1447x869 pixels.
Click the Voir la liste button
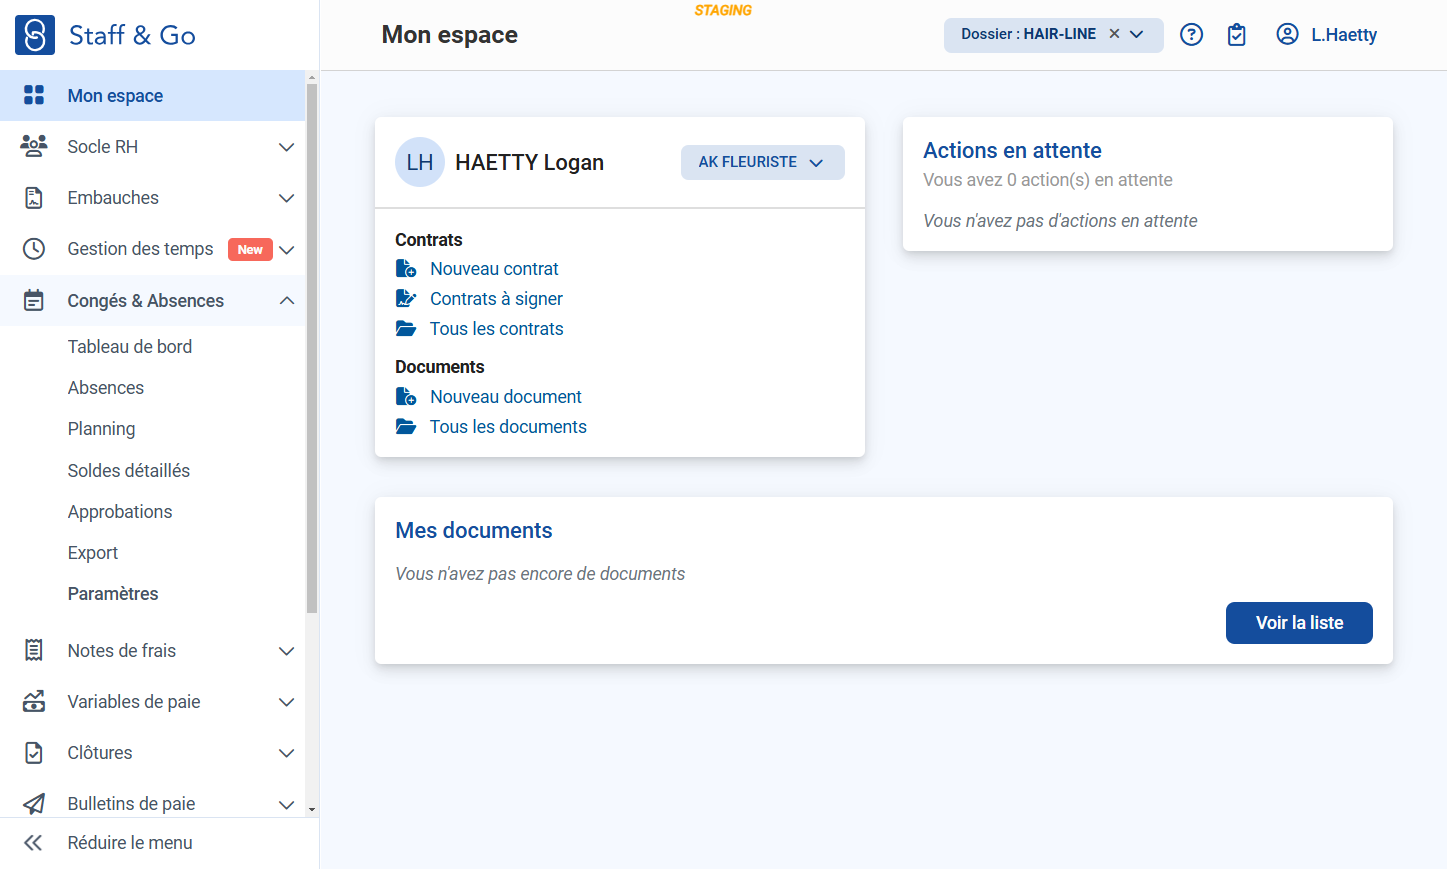point(1299,623)
